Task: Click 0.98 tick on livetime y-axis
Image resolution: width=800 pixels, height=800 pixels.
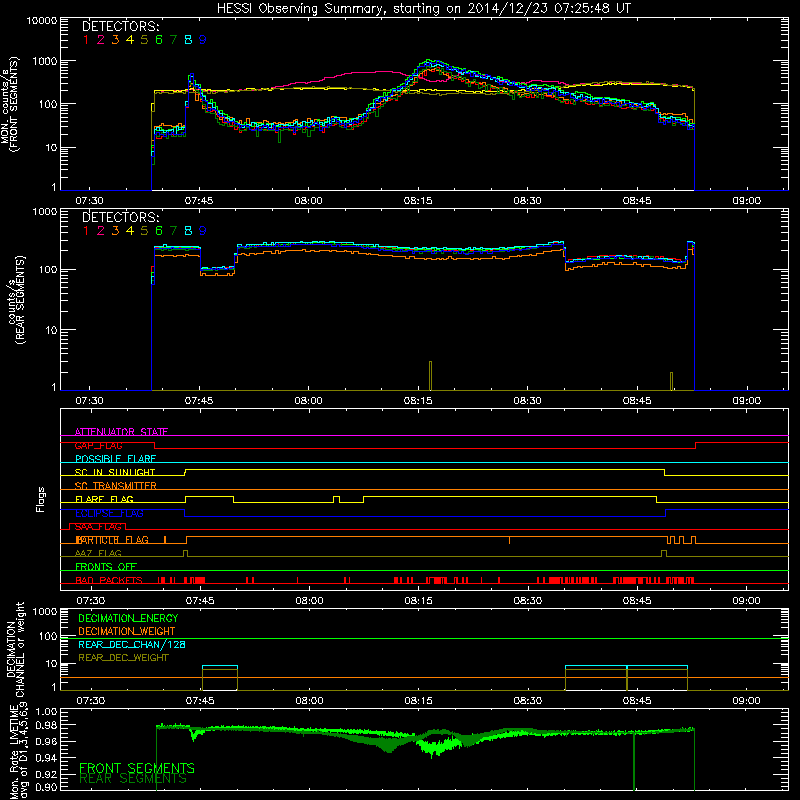Action: click(46, 725)
